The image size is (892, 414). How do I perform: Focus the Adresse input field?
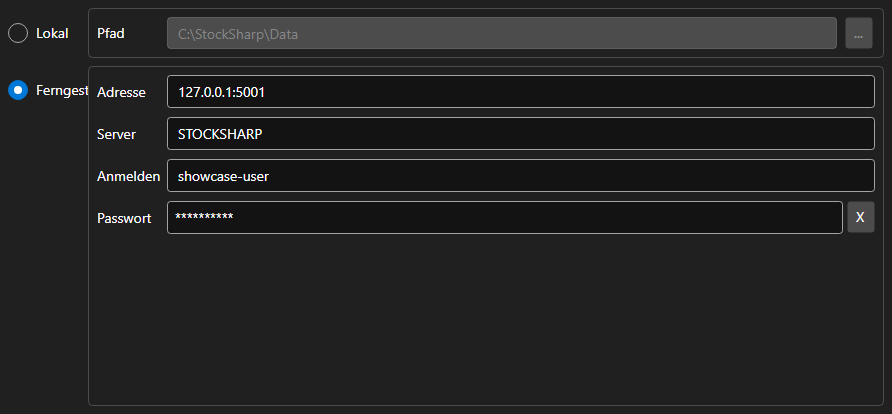click(x=521, y=92)
